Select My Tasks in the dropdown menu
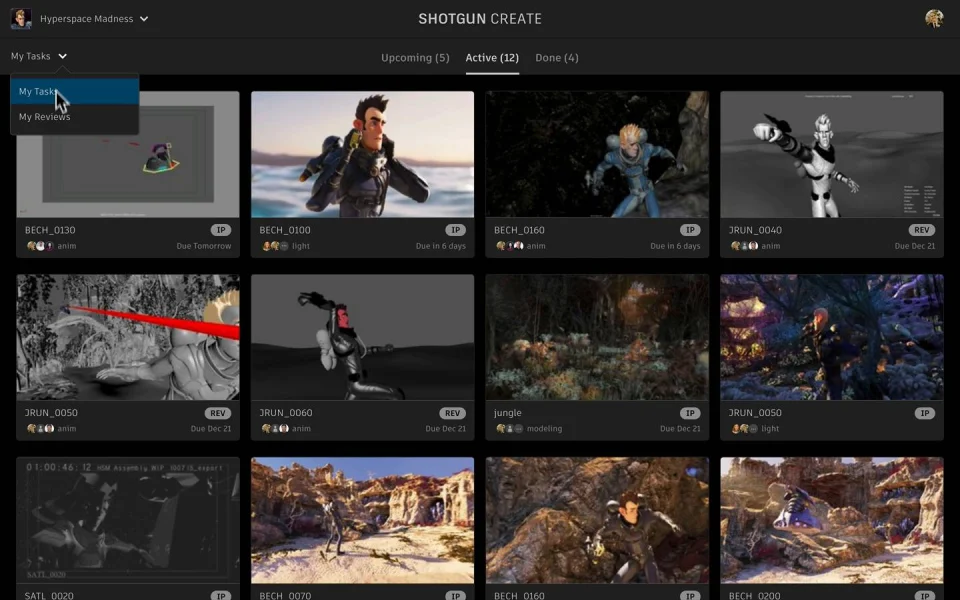Viewport: 960px width, 600px height. click(75, 92)
